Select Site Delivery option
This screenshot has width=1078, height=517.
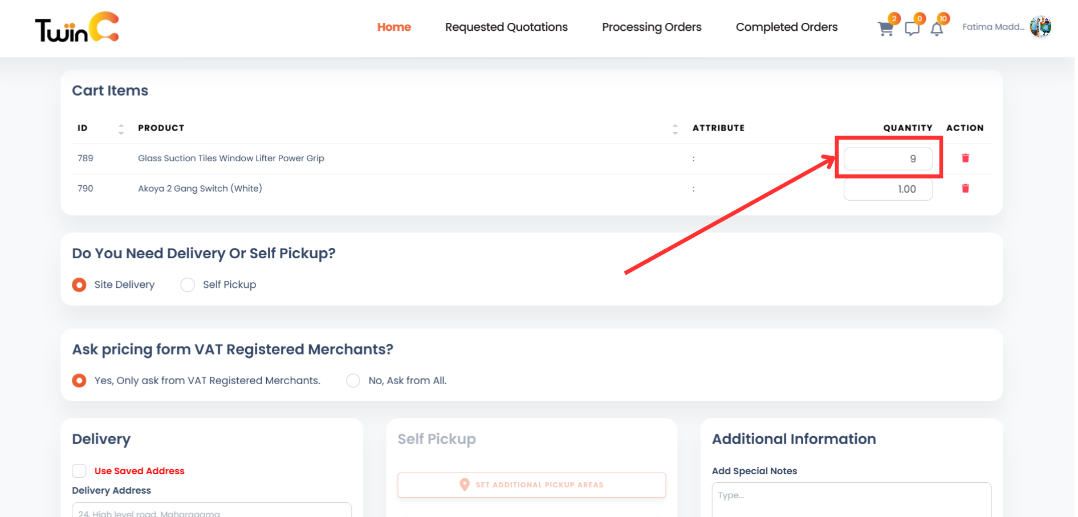79,285
